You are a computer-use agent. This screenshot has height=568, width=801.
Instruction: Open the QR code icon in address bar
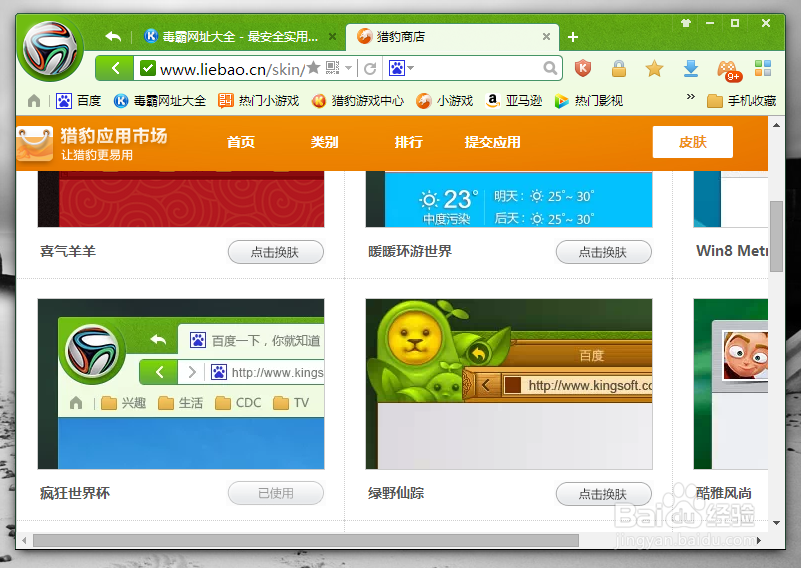pos(333,67)
